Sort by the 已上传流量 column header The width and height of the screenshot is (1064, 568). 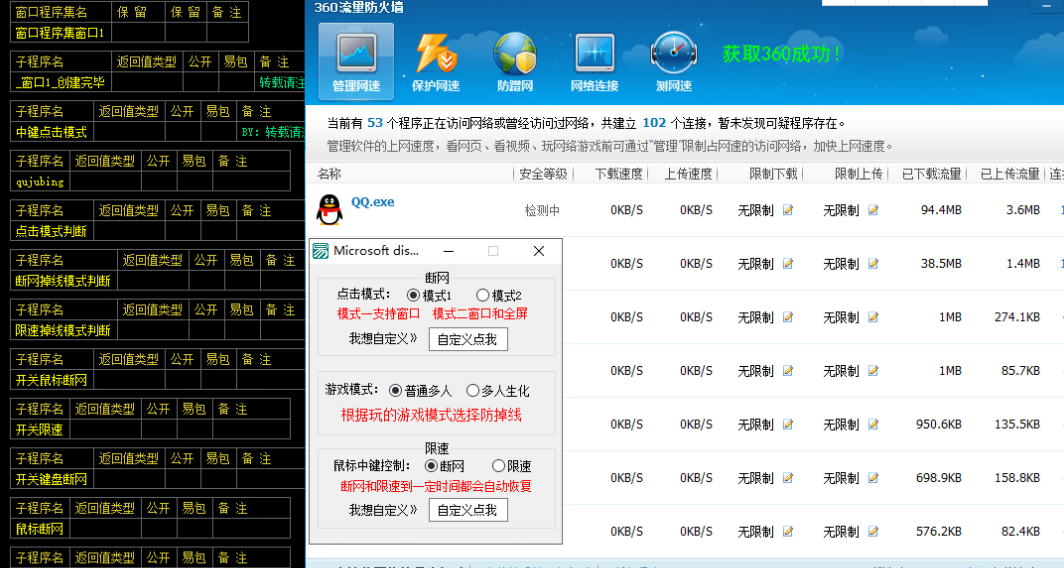1010,174
